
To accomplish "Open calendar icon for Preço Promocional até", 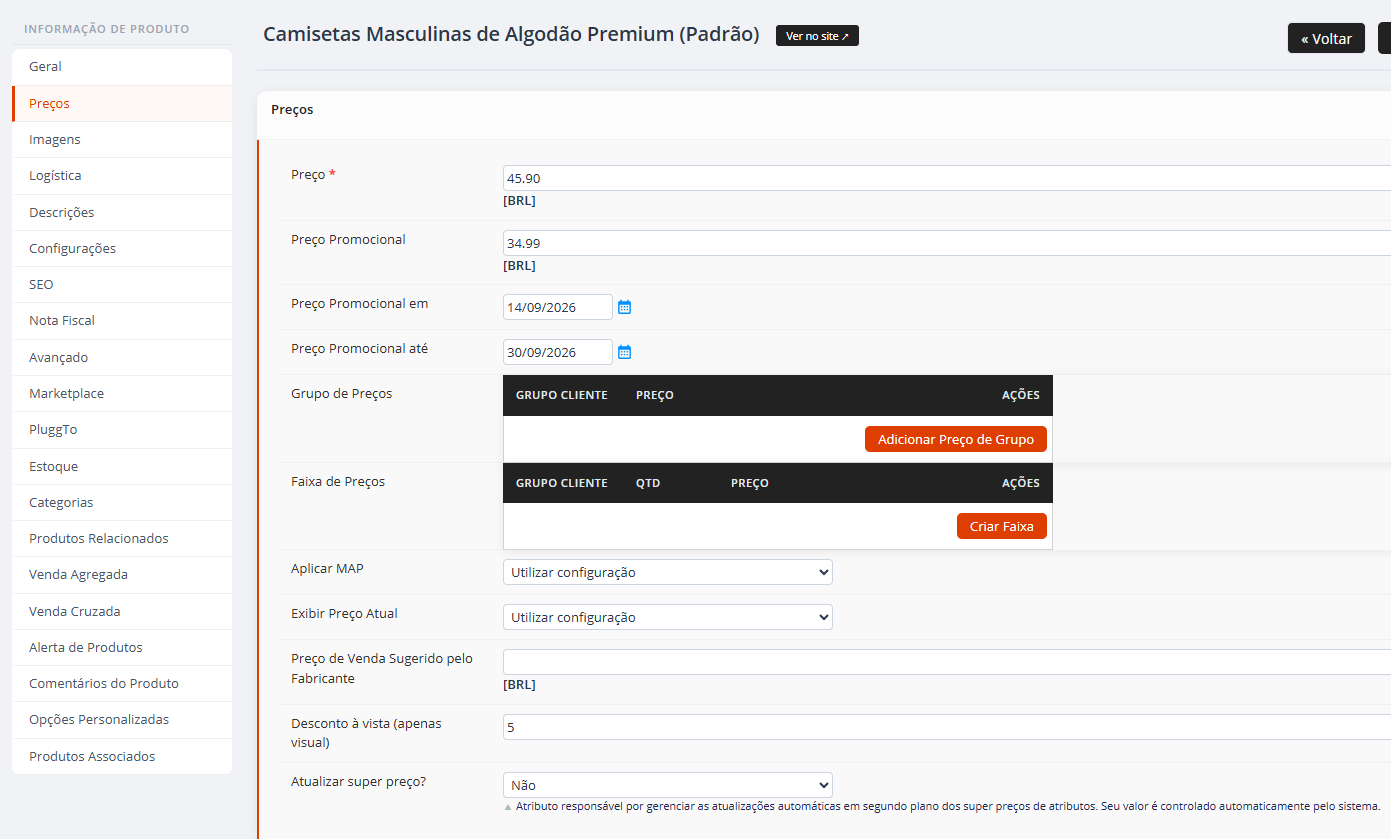I will tap(624, 352).
